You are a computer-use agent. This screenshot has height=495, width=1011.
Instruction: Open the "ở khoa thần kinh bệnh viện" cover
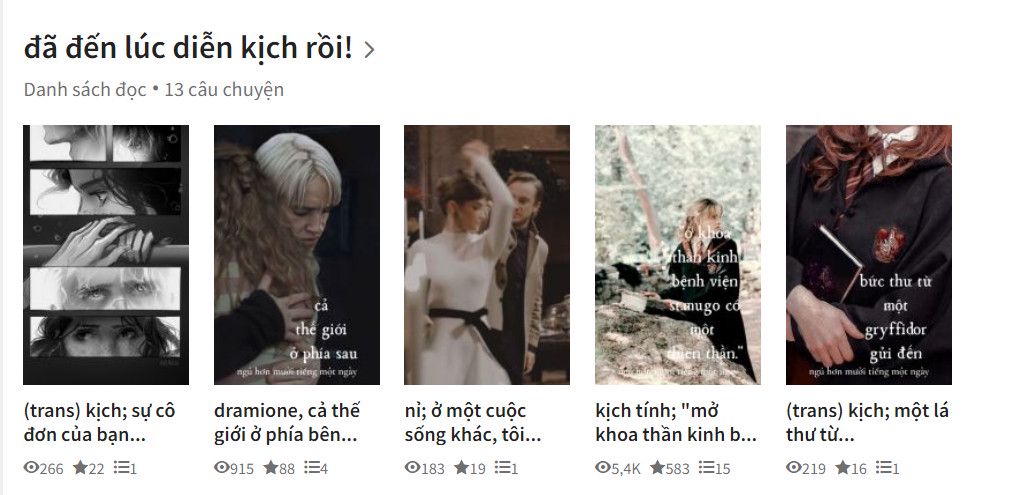point(678,255)
